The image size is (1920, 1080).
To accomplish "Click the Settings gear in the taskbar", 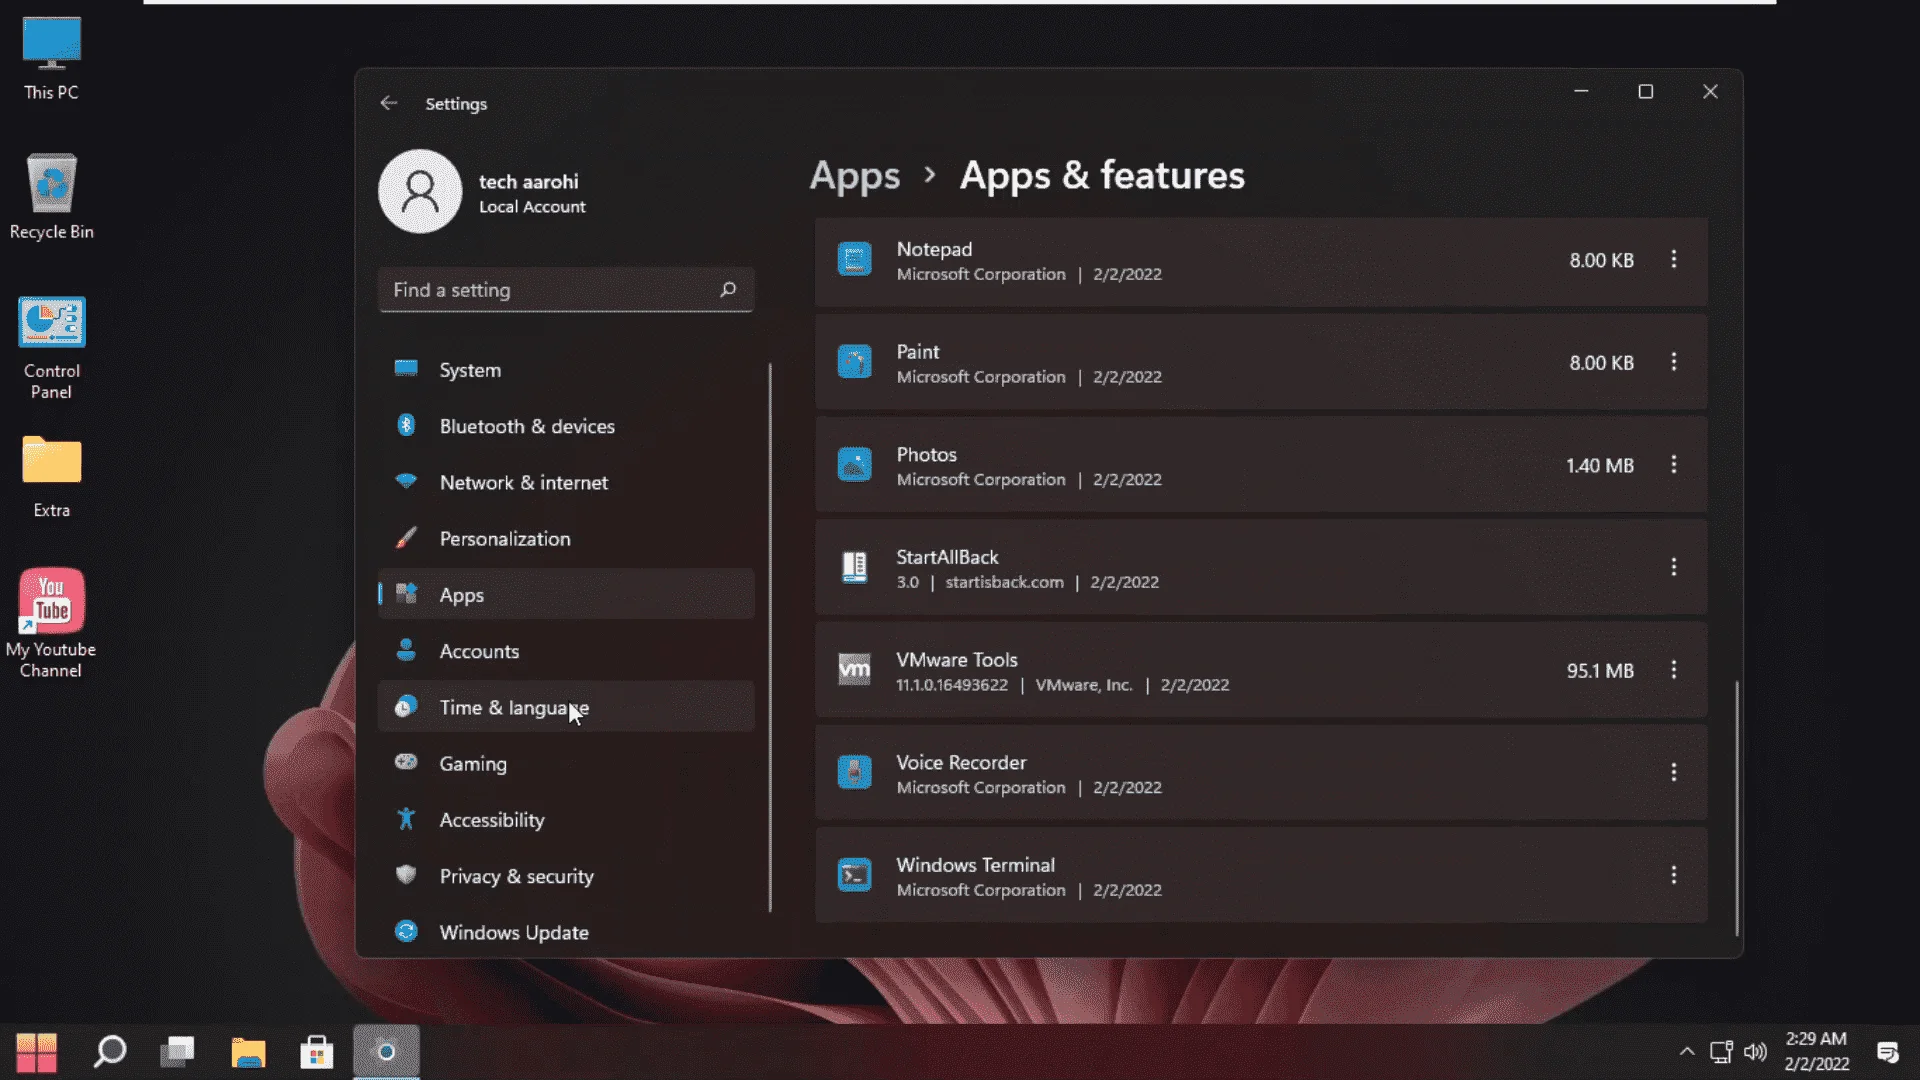I will (386, 1052).
